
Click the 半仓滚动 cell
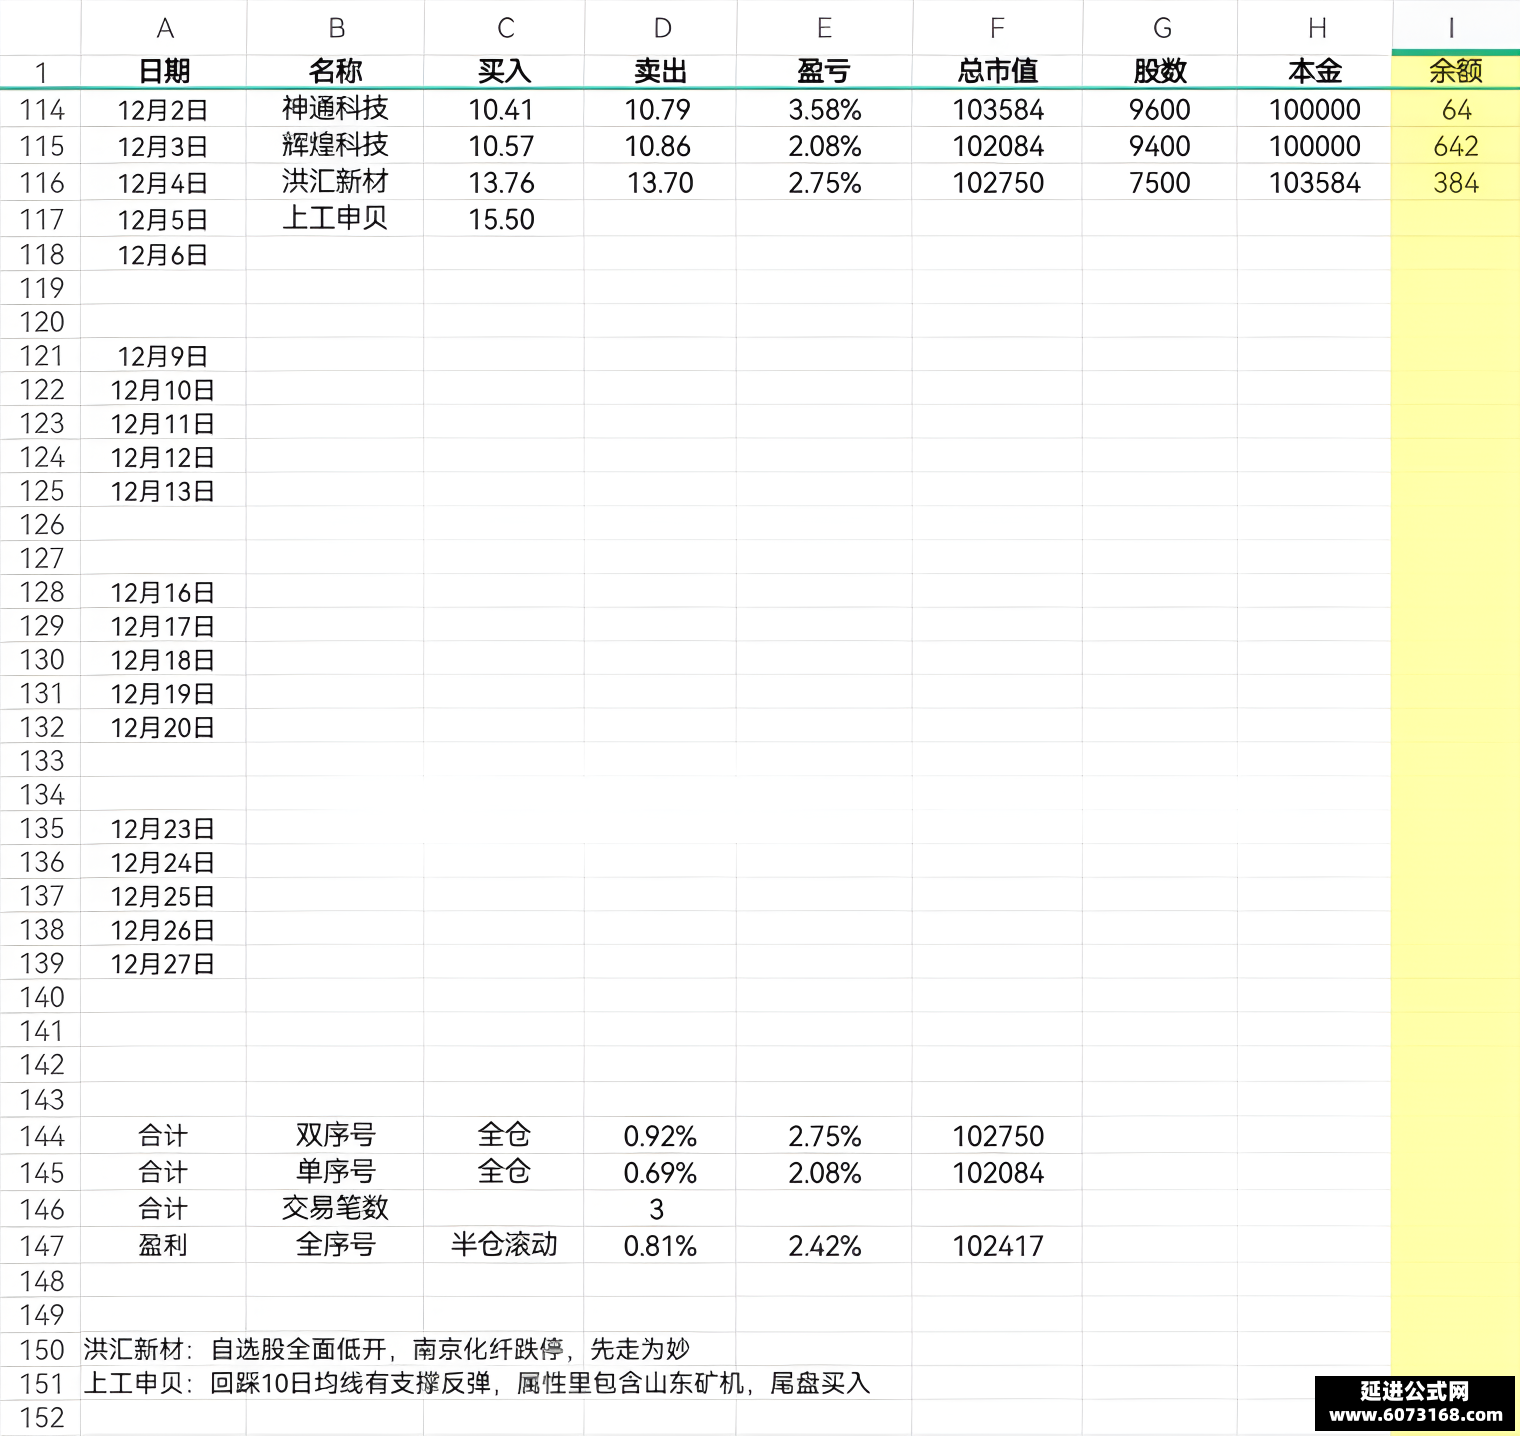tap(503, 1245)
